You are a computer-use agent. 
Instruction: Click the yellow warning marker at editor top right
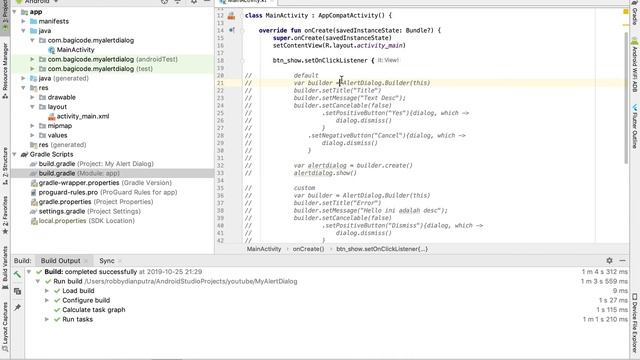[x=626, y=12]
